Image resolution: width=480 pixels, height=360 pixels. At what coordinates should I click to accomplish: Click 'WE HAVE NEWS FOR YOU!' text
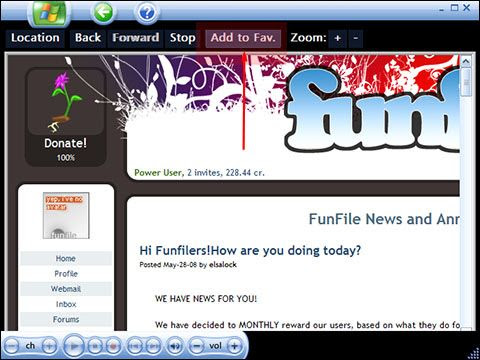pos(206,299)
